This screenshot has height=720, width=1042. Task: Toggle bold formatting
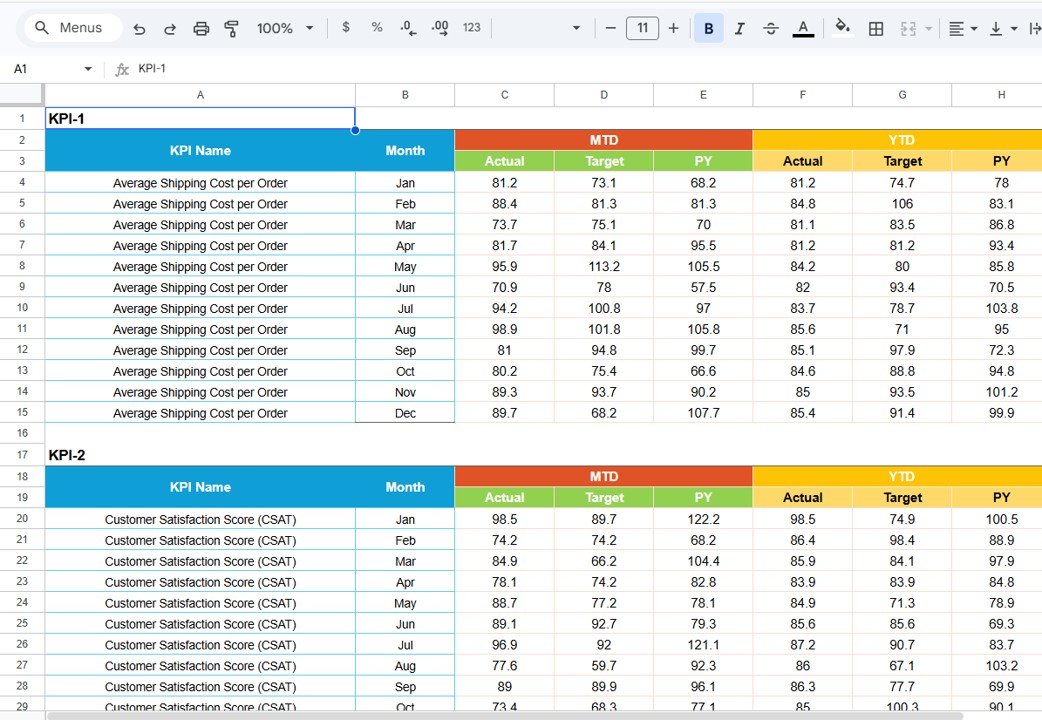(x=708, y=28)
